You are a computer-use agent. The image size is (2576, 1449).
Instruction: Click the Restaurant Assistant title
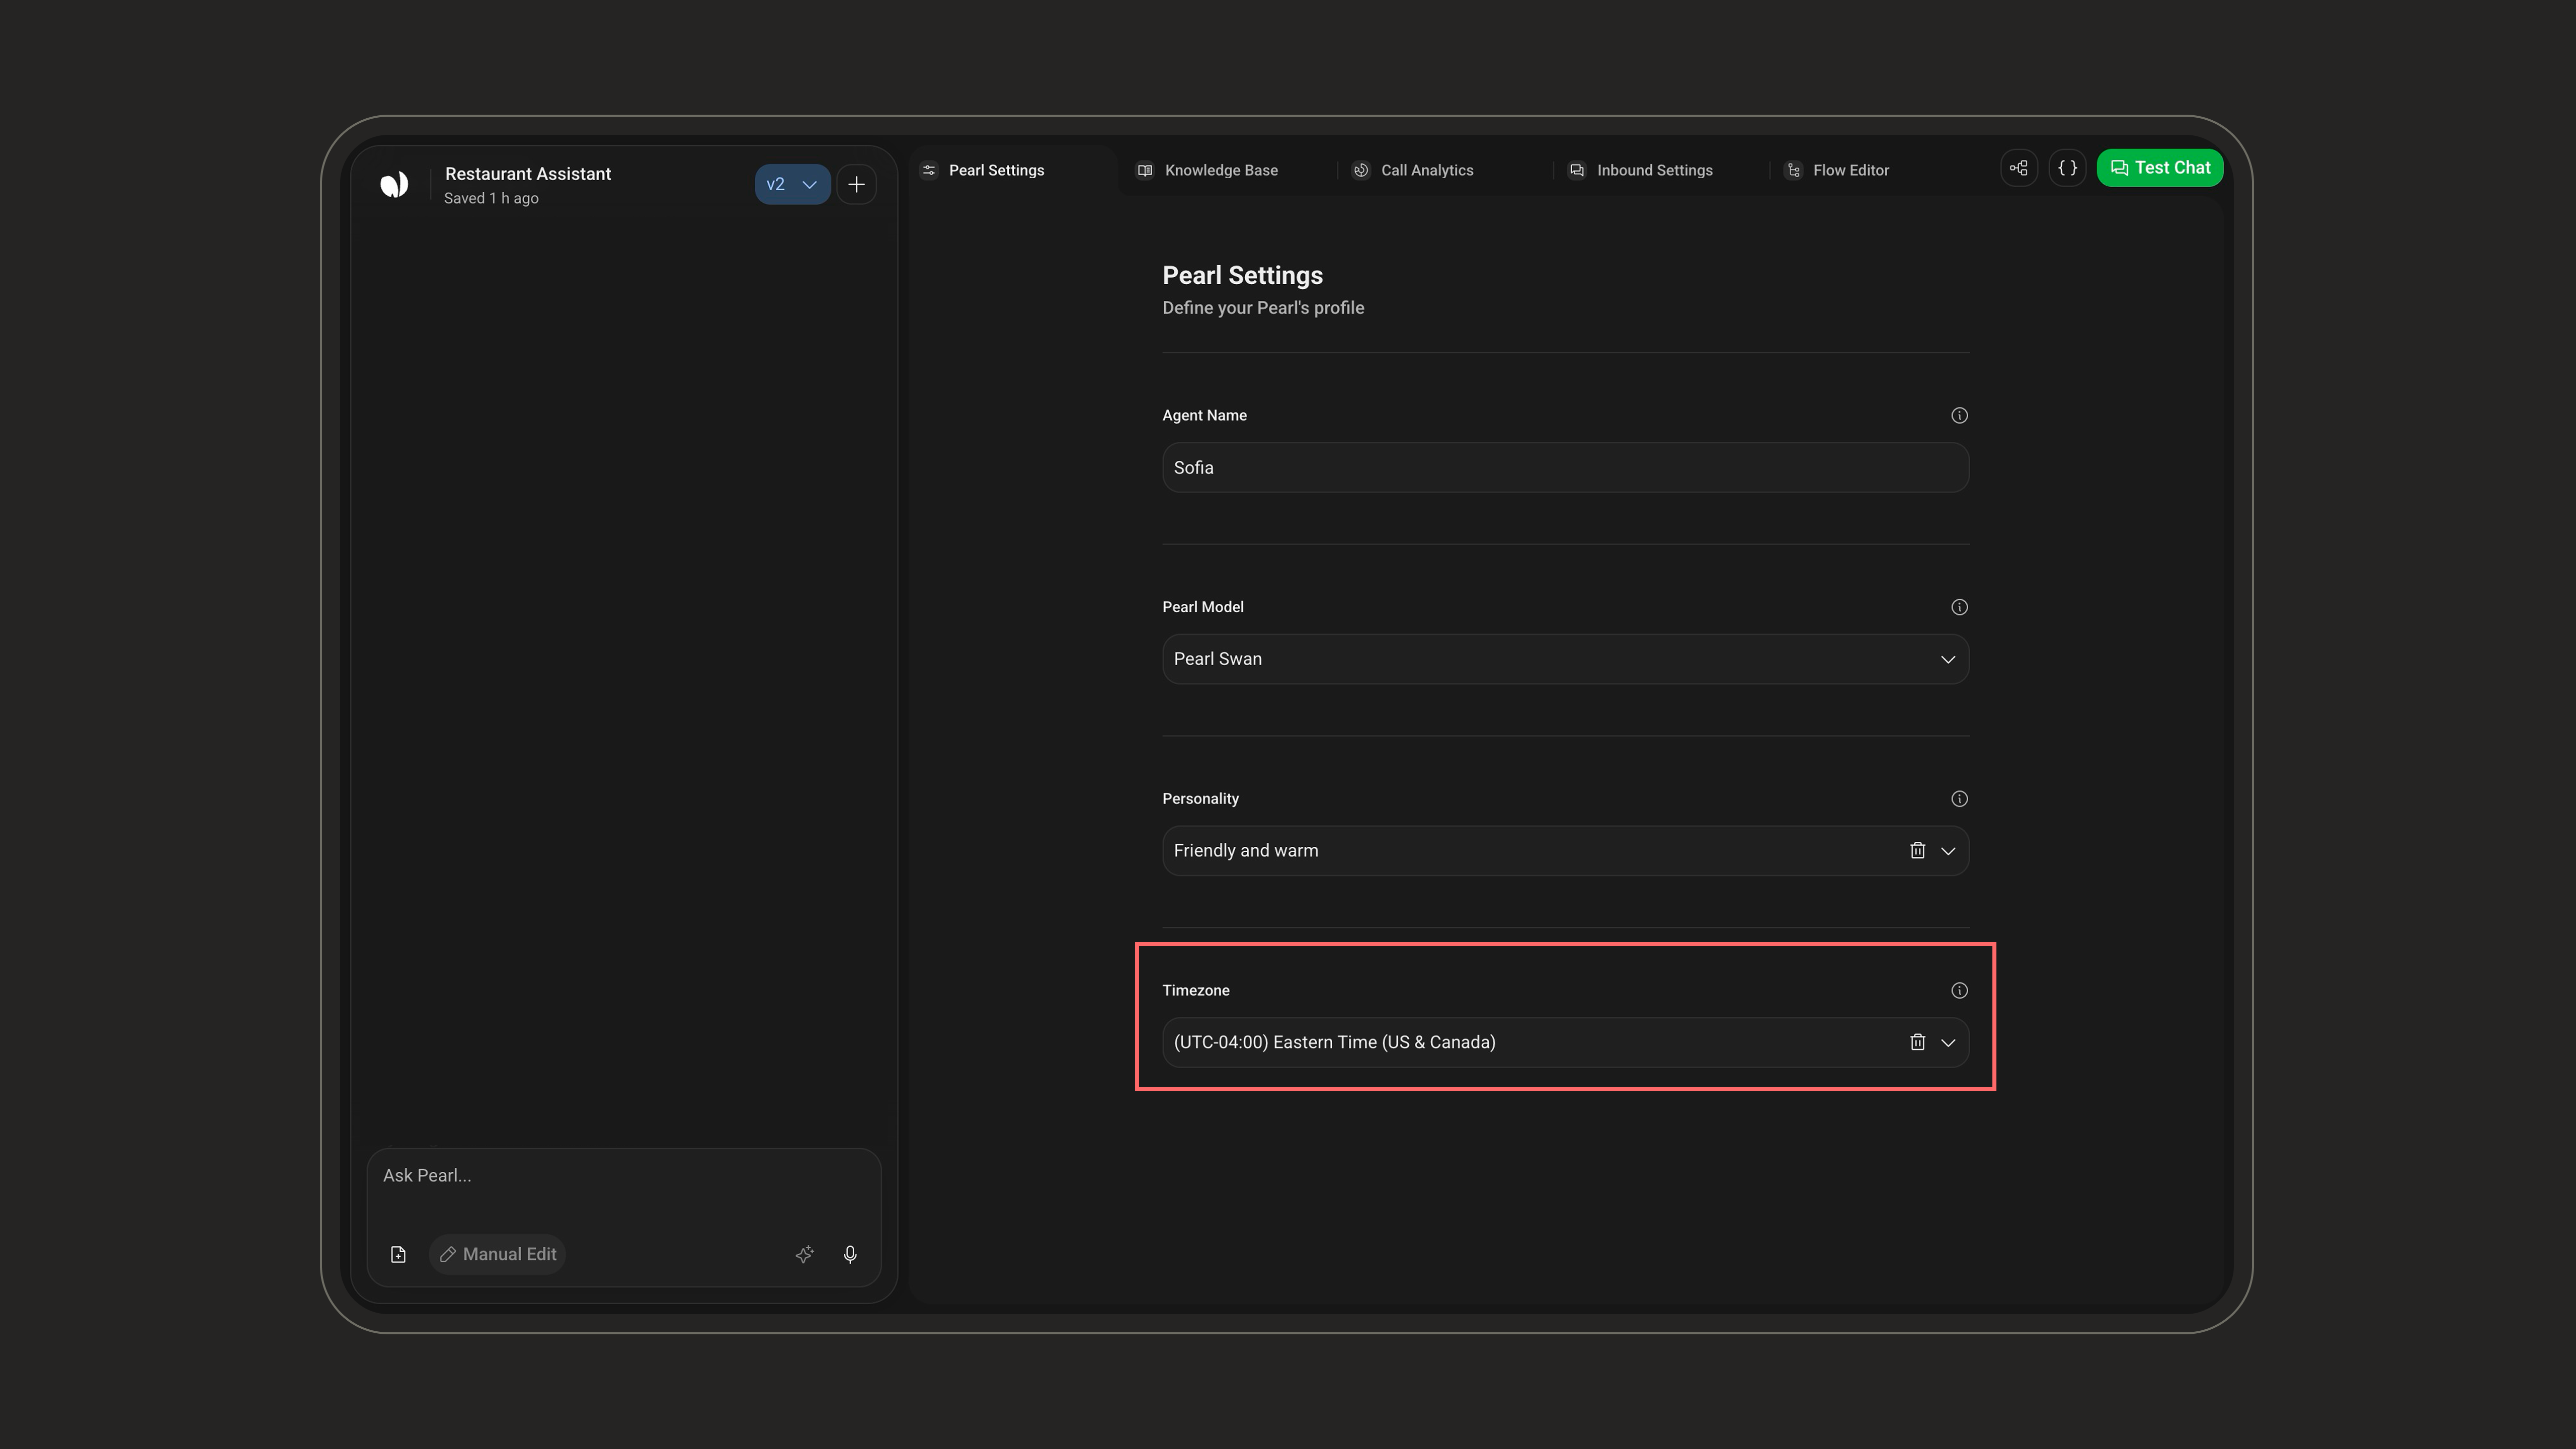click(527, 174)
